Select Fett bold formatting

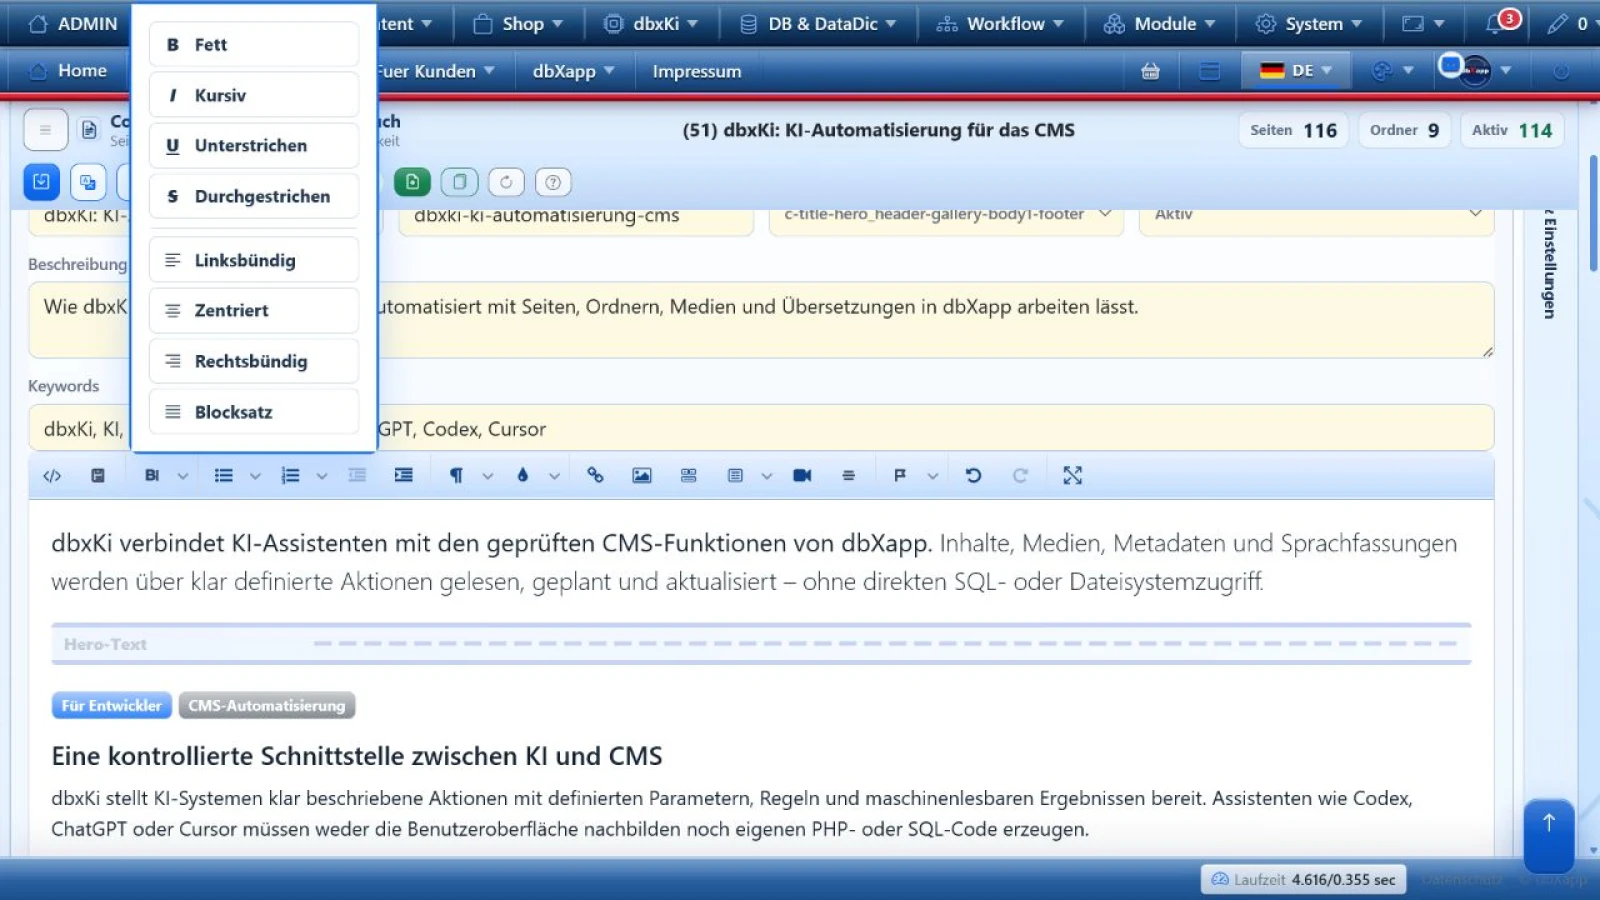pyautogui.click(x=254, y=45)
